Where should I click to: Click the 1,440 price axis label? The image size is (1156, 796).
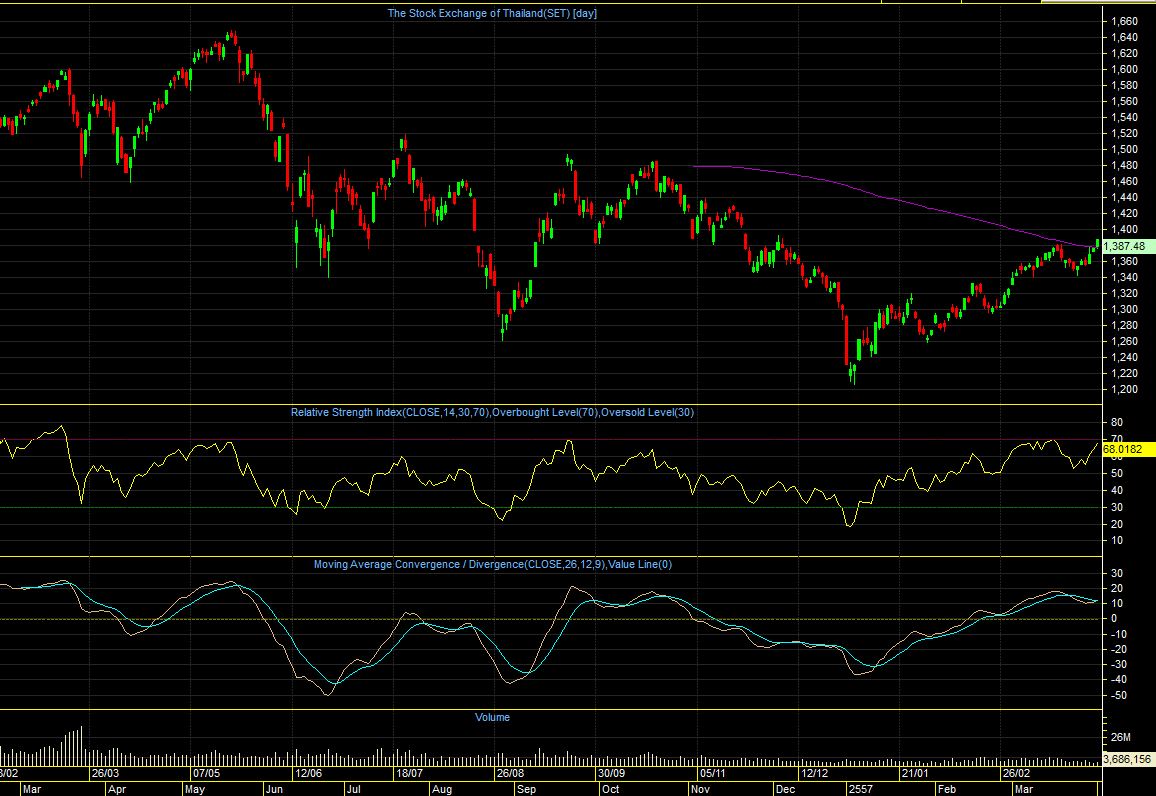pyautogui.click(x=1124, y=198)
